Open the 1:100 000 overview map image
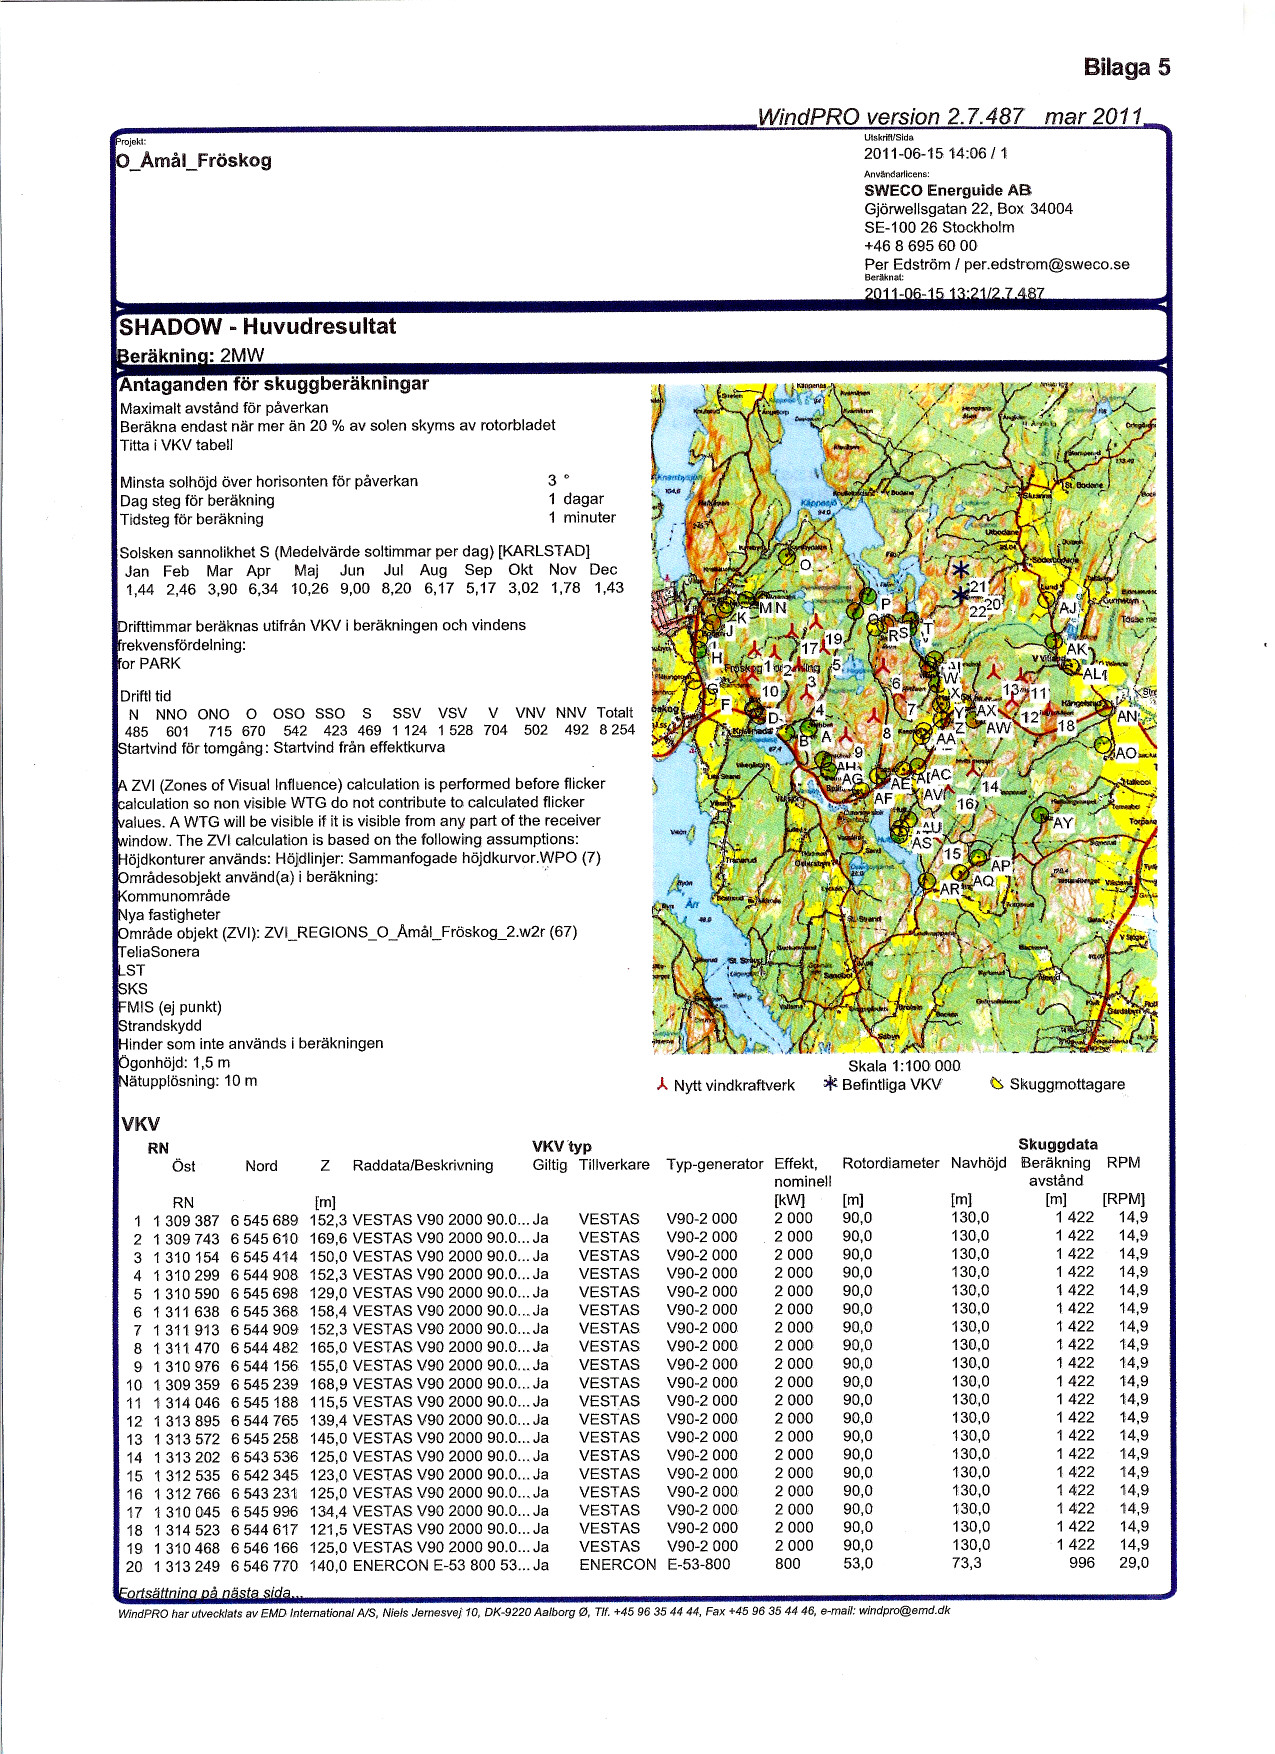Image resolution: width=1275 pixels, height=1754 pixels. (x=904, y=718)
